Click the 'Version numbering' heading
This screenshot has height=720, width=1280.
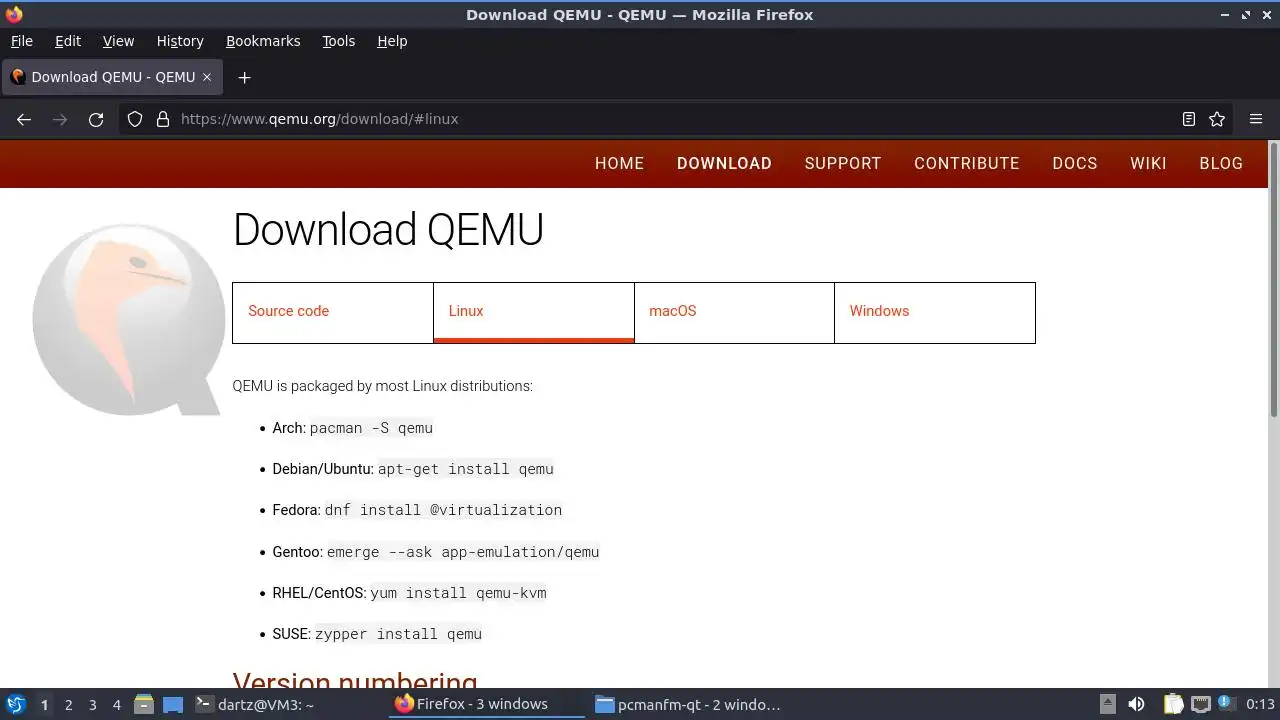[x=355, y=680]
